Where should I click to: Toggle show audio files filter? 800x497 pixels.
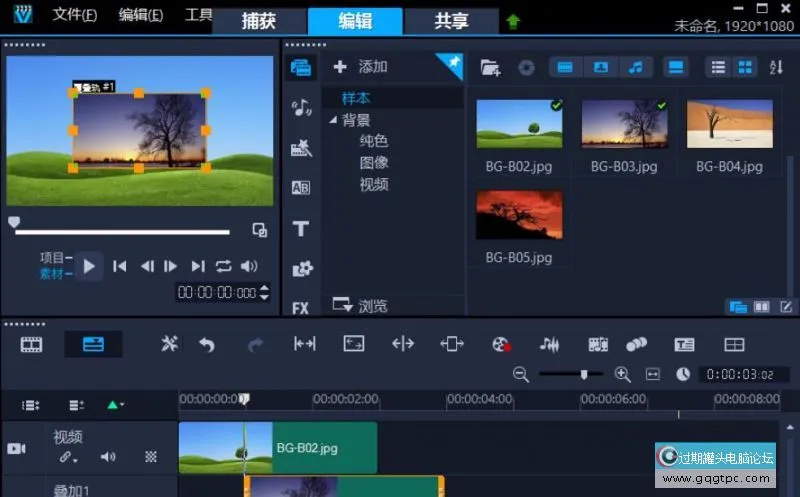coord(635,67)
